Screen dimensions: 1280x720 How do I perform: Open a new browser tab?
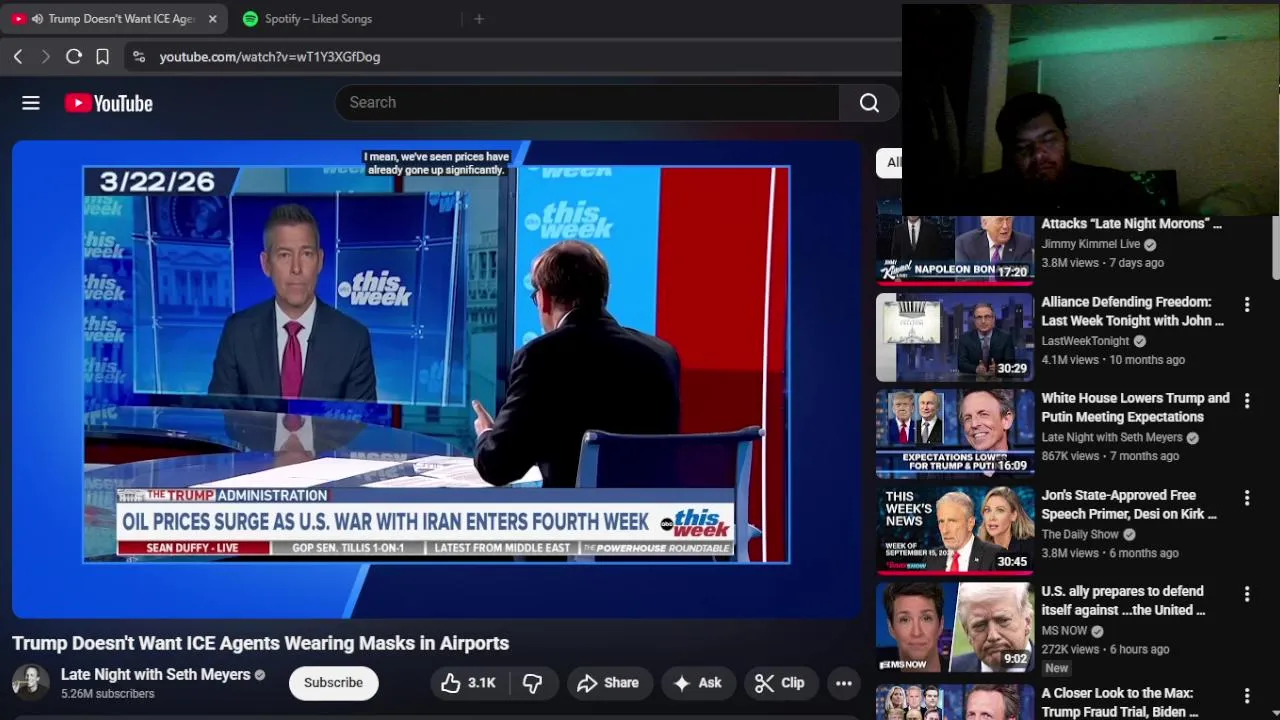pos(479,19)
